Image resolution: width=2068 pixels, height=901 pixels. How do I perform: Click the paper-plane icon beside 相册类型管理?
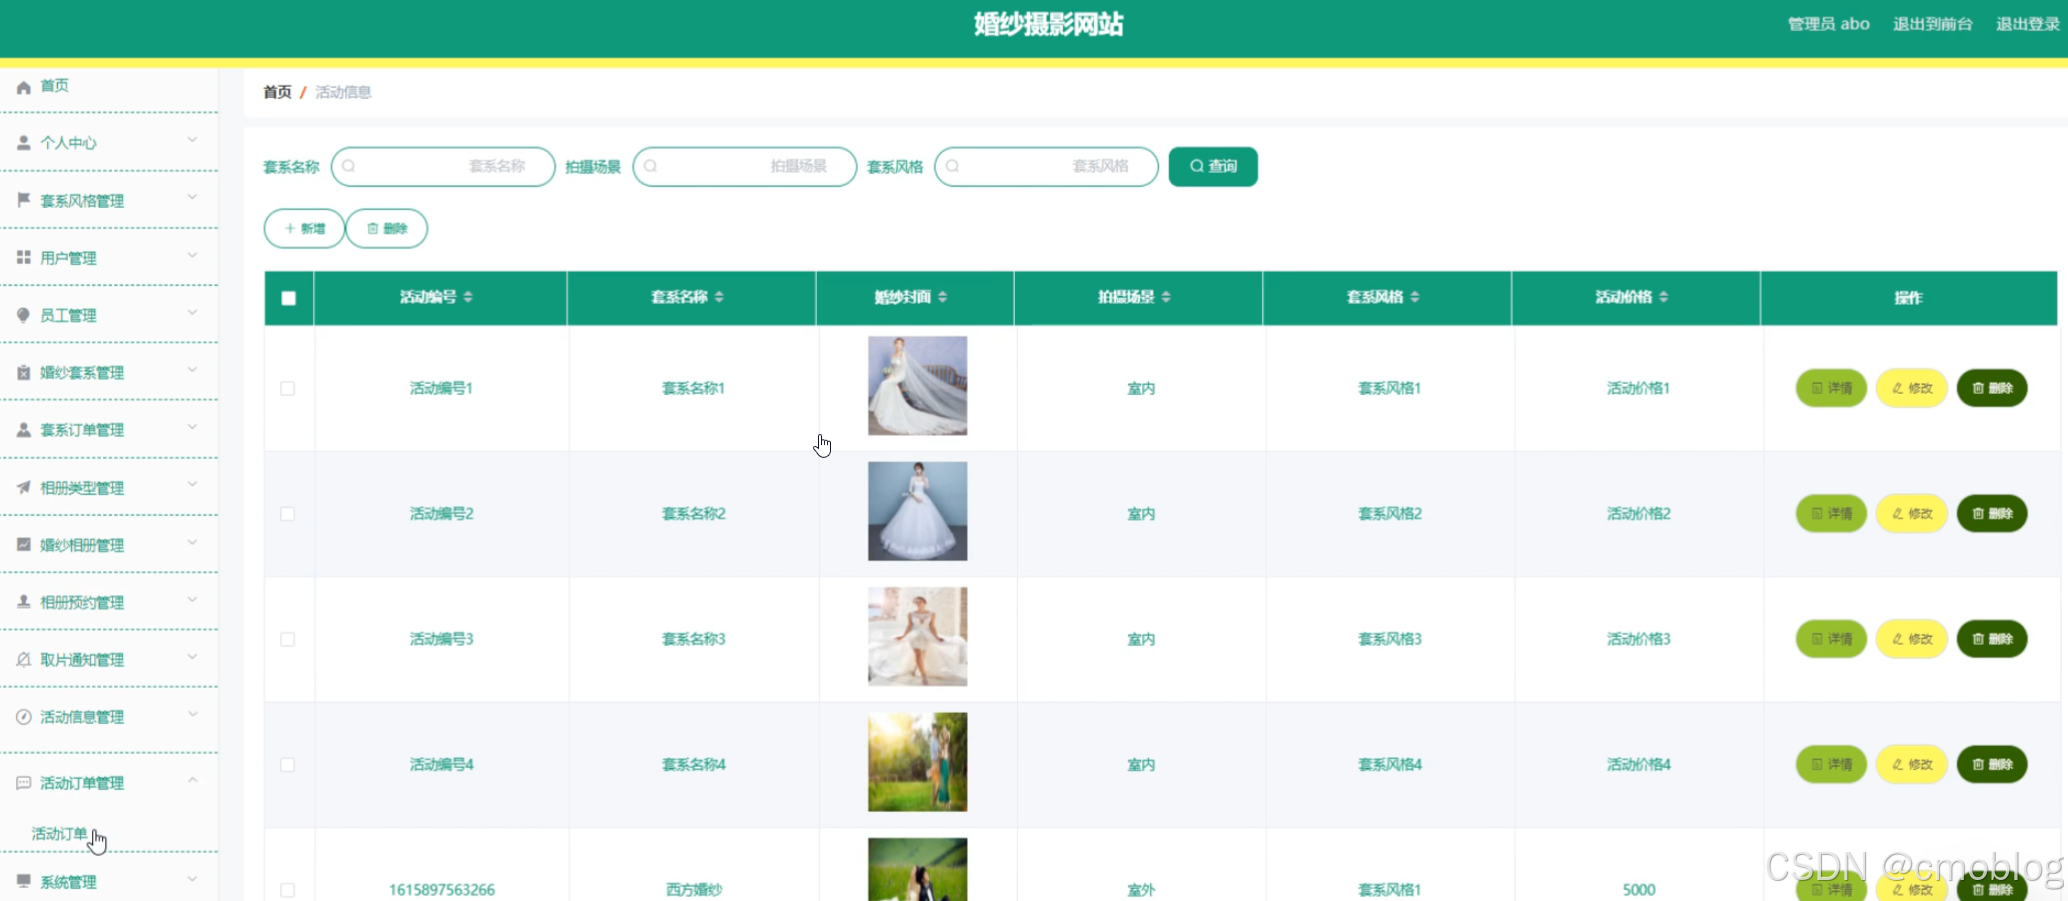pos(24,487)
